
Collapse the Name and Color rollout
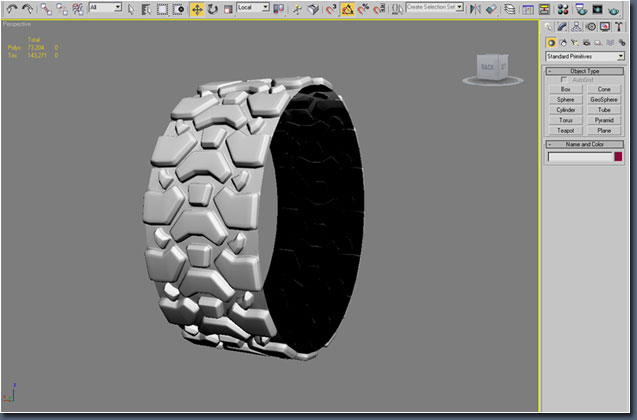click(x=585, y=144)
